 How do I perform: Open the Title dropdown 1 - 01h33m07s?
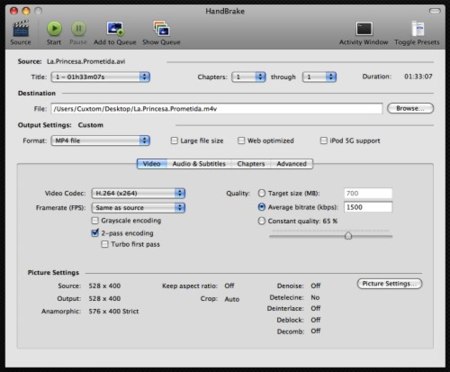(100, 77)
